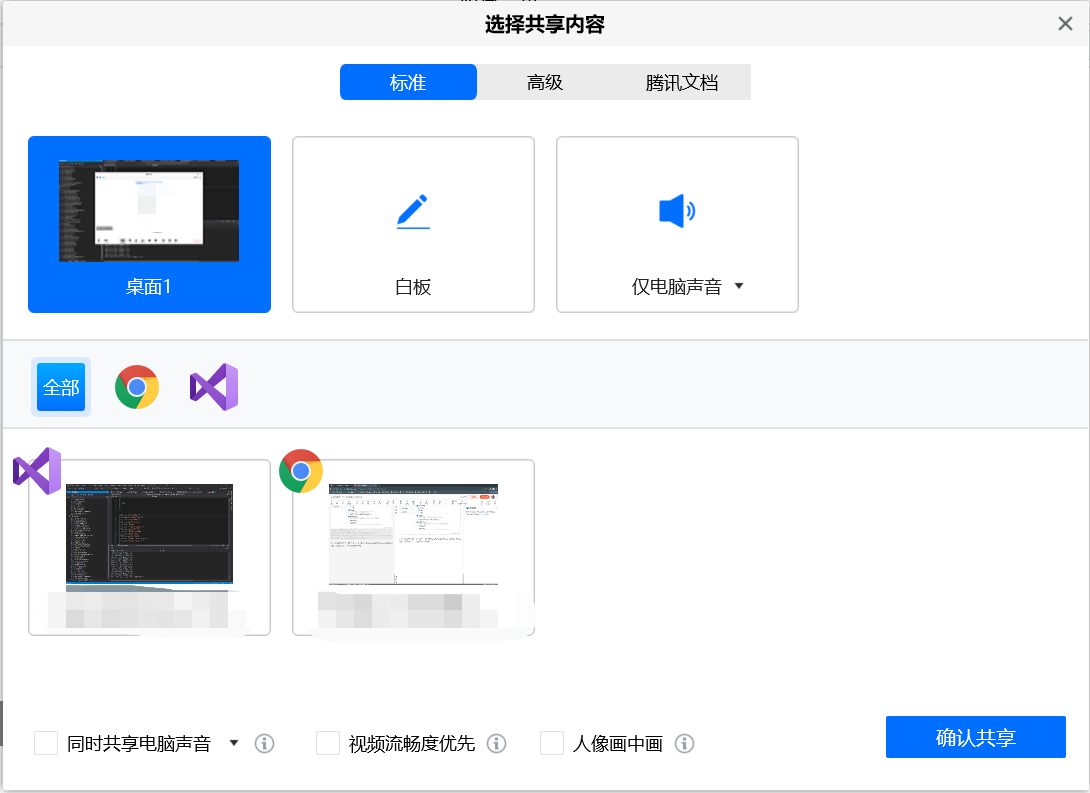Switch to the 标准 tab

[408, 82]
